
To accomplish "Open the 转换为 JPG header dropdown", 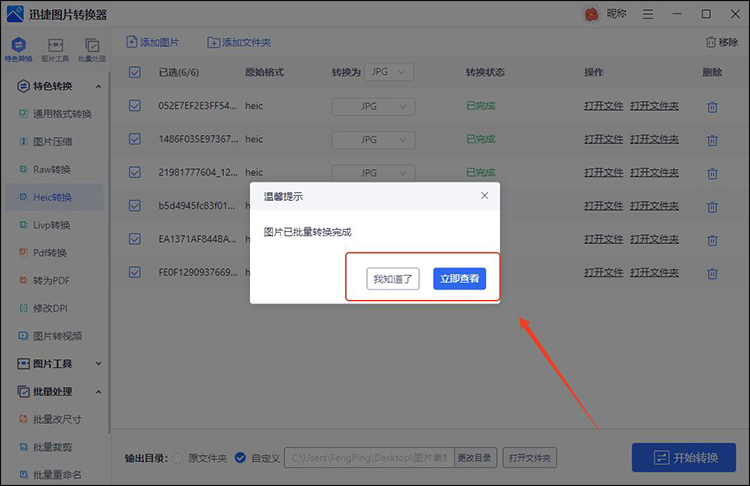I will (x=388, y=72).
